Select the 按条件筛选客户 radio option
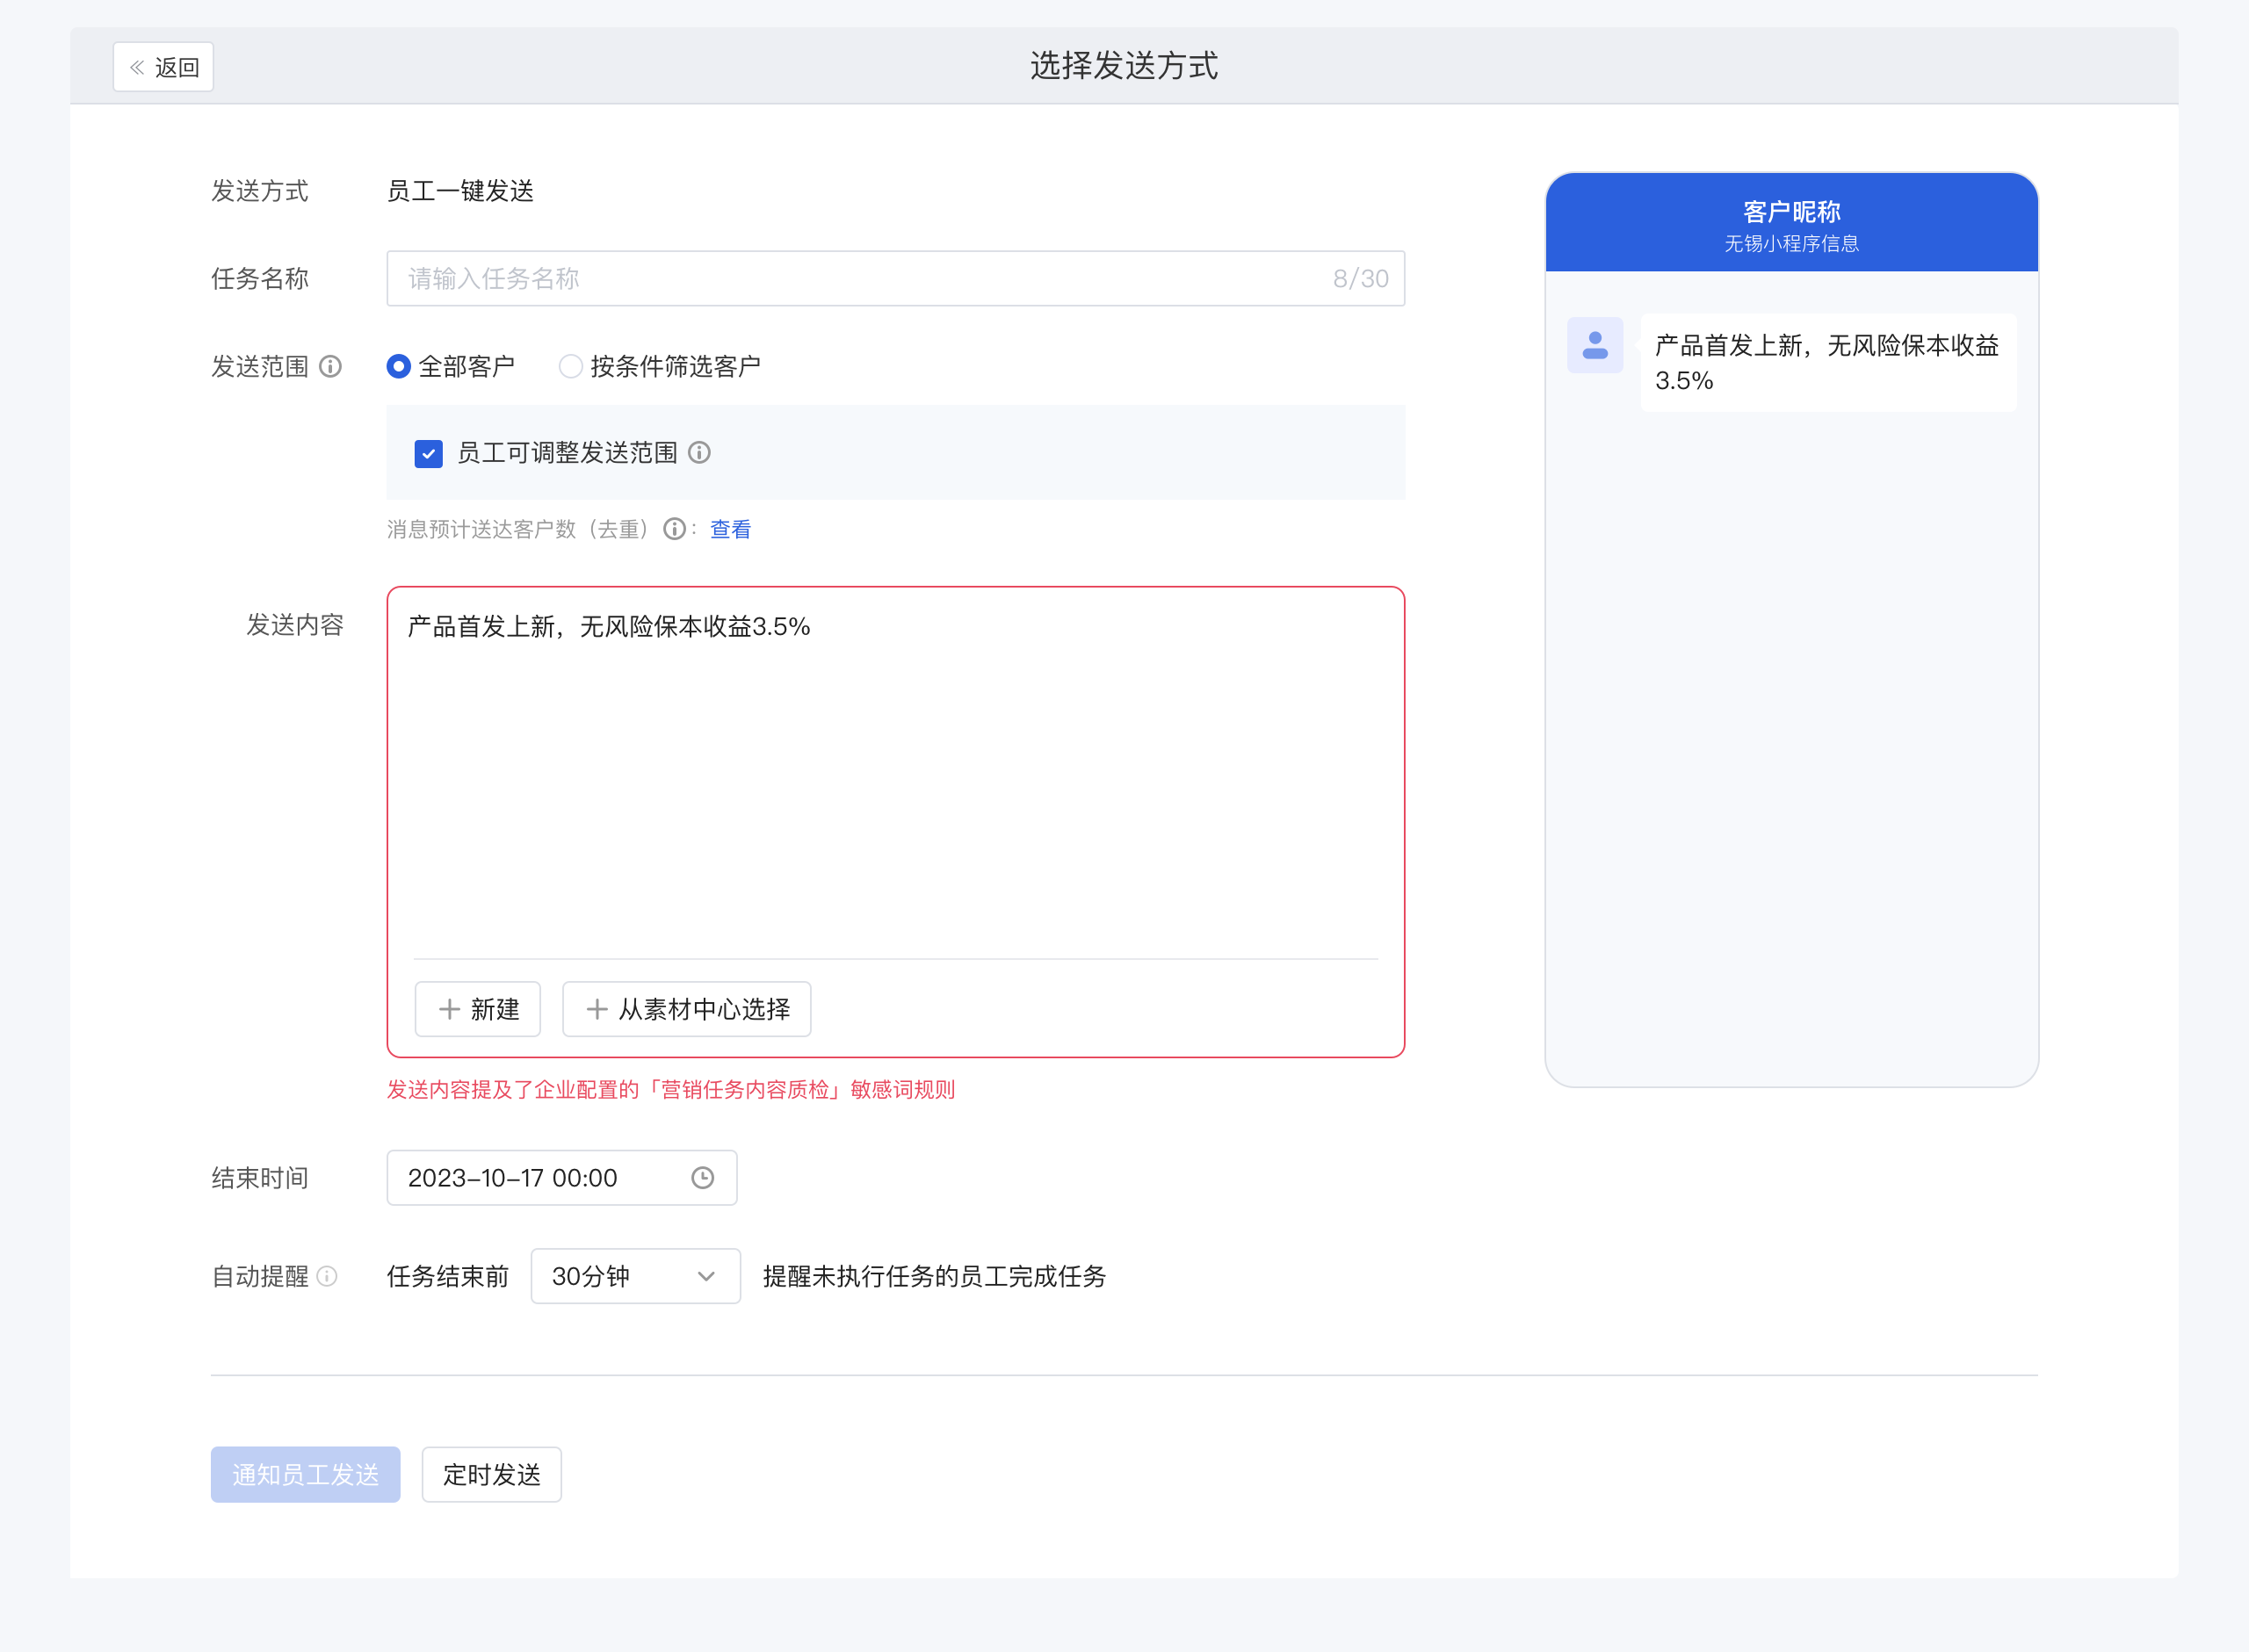2249x1652 pixels. click(660, 367)
